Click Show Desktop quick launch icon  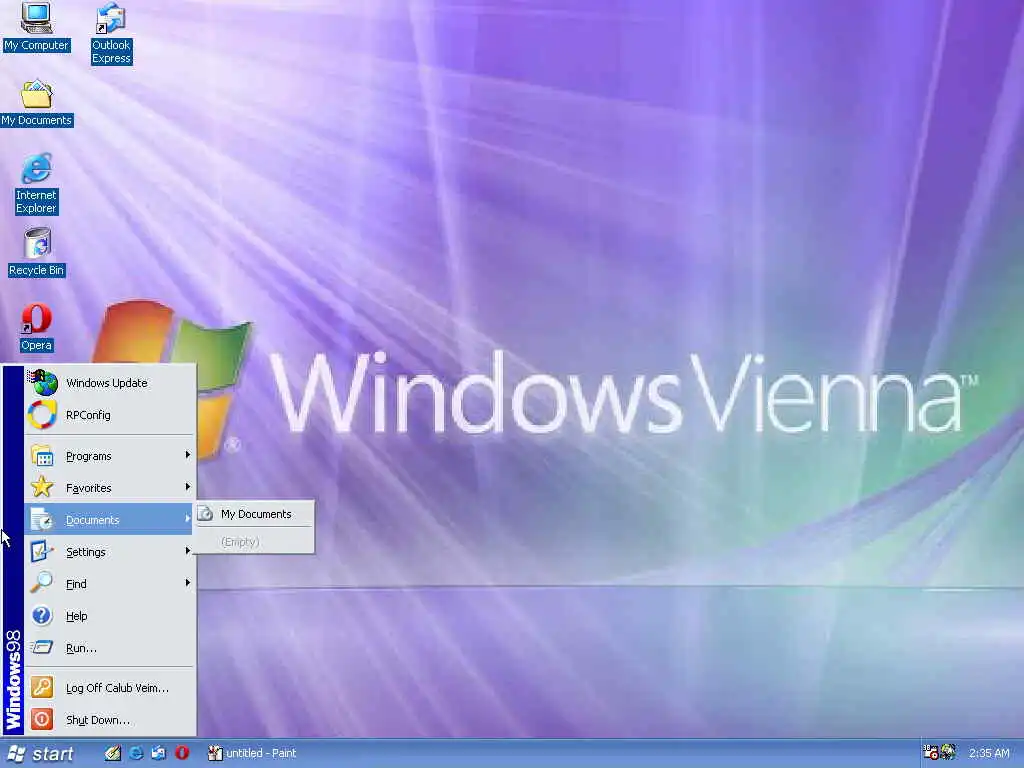113,753
